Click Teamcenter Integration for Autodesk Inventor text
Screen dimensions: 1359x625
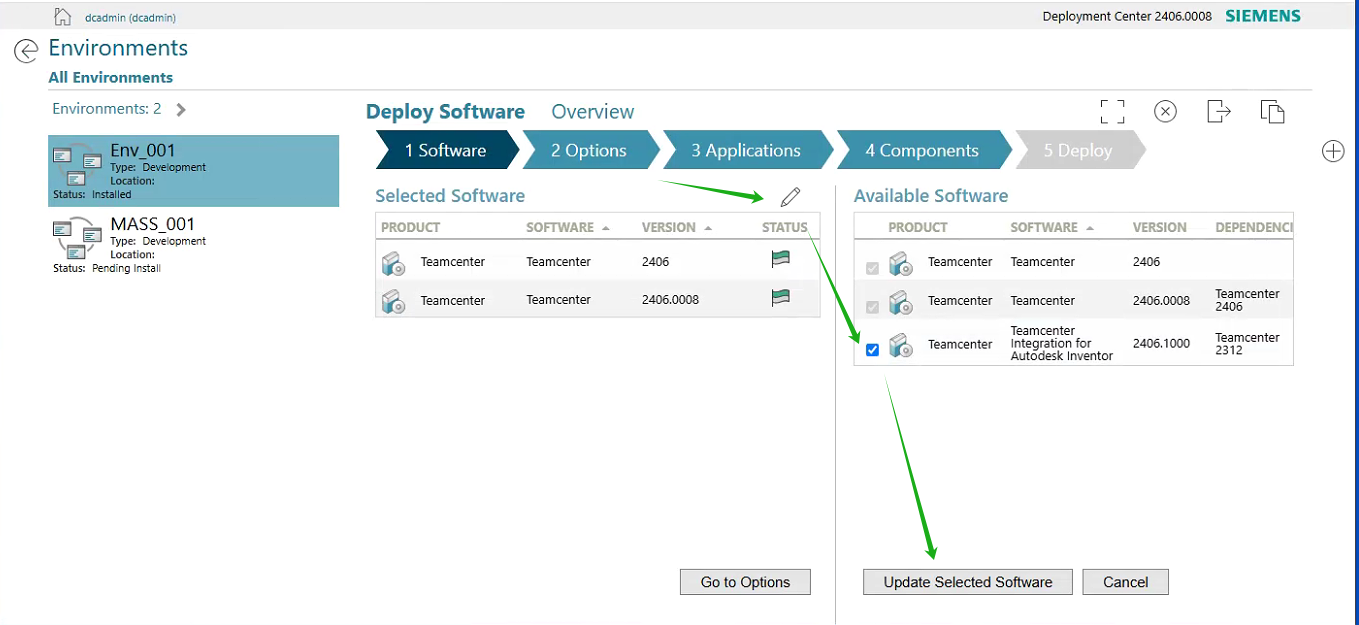pos(1061,344)
